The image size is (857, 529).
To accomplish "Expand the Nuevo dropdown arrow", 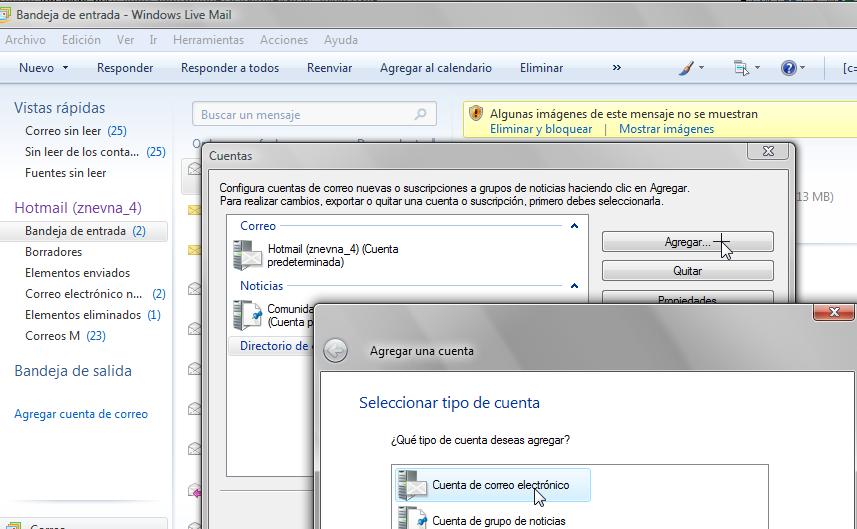I will tap(66, 68).
